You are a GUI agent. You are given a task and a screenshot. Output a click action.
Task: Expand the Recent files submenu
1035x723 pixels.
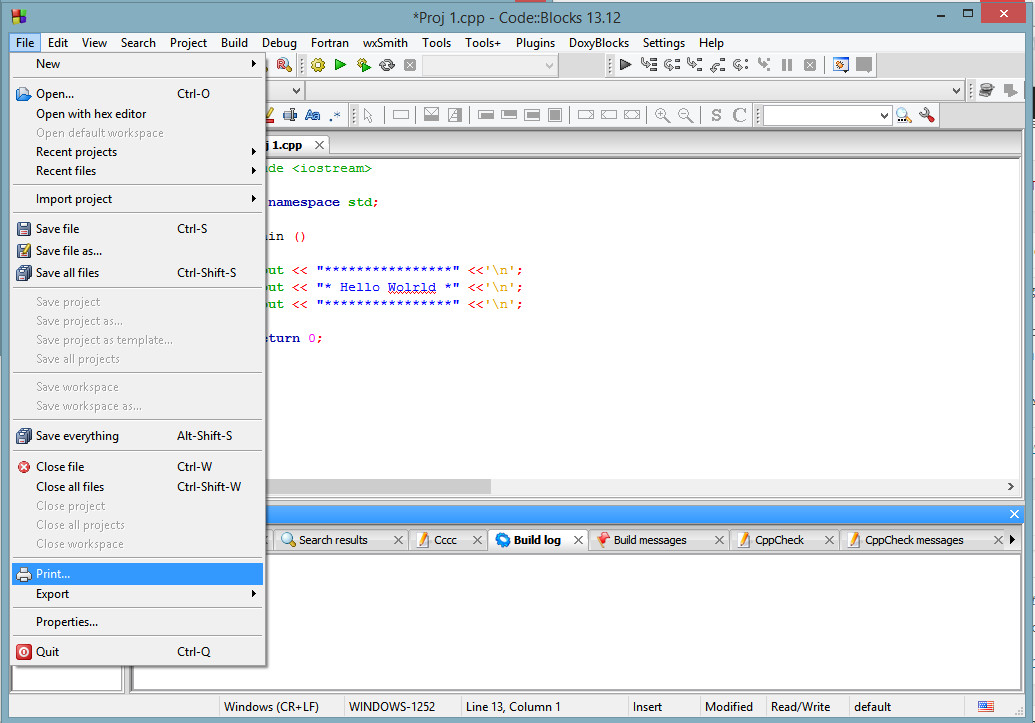[x=137, y=171]
